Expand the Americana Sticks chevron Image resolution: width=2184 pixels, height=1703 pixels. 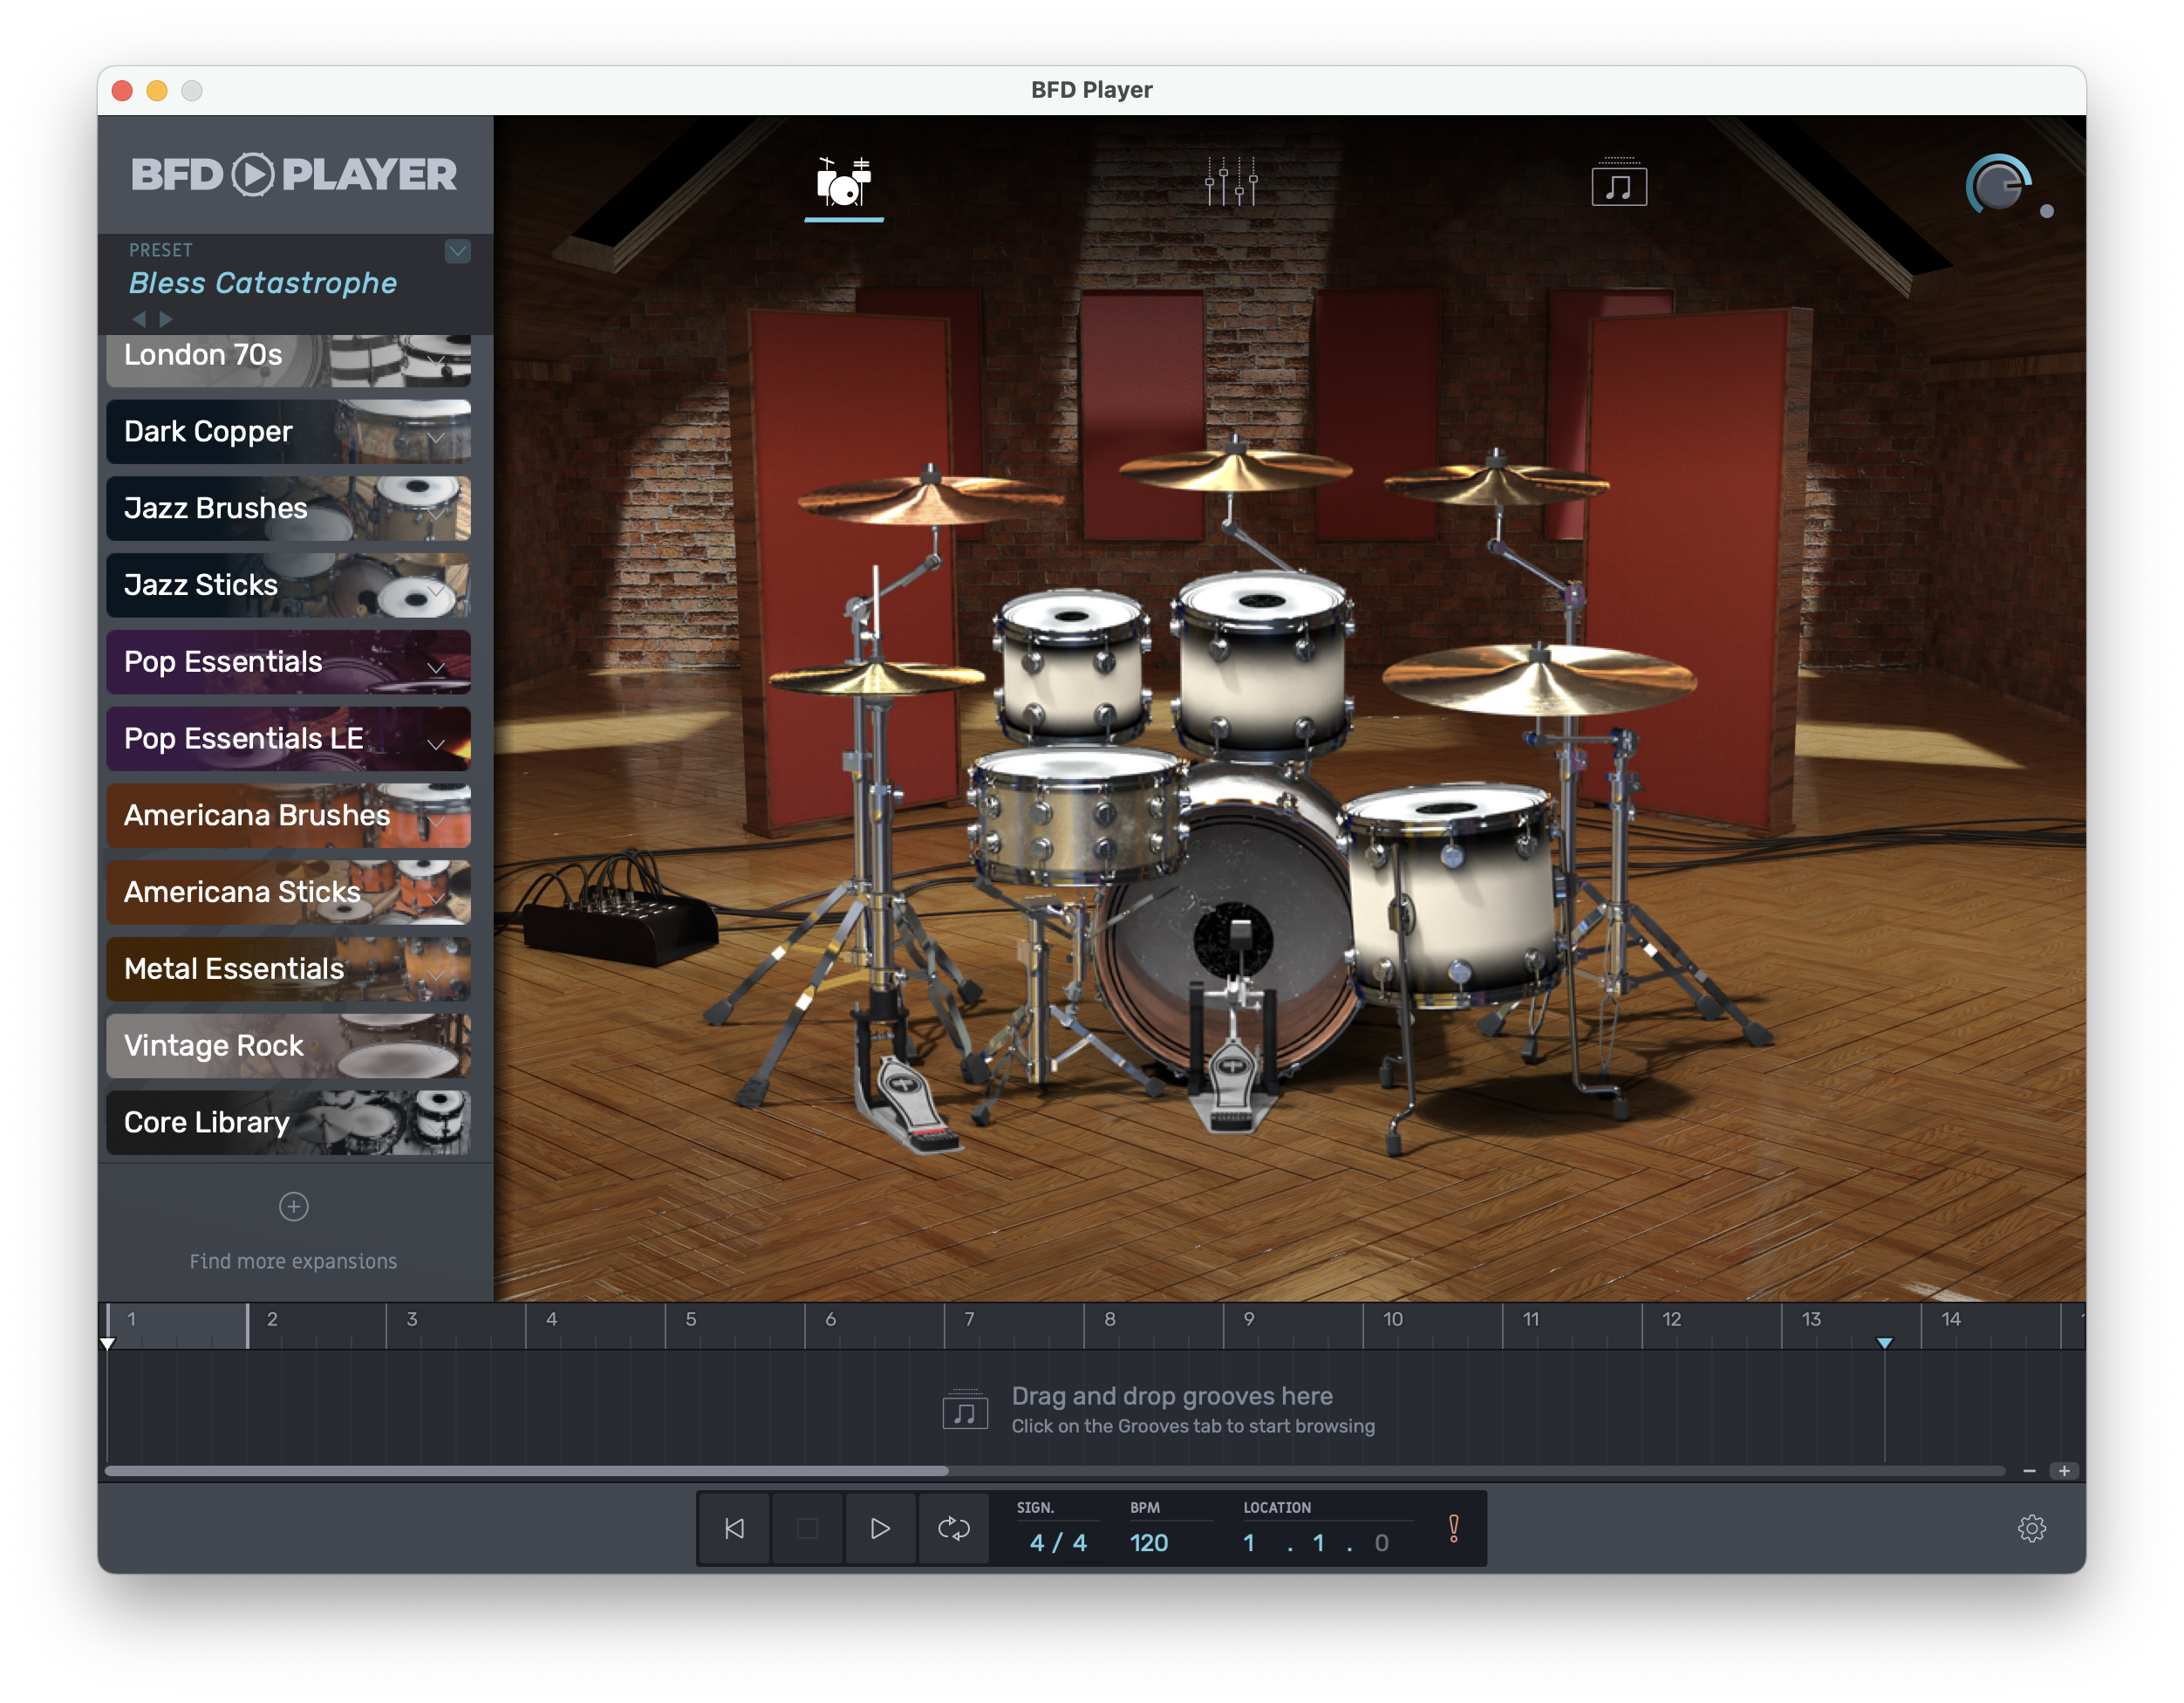click(437, 898)
